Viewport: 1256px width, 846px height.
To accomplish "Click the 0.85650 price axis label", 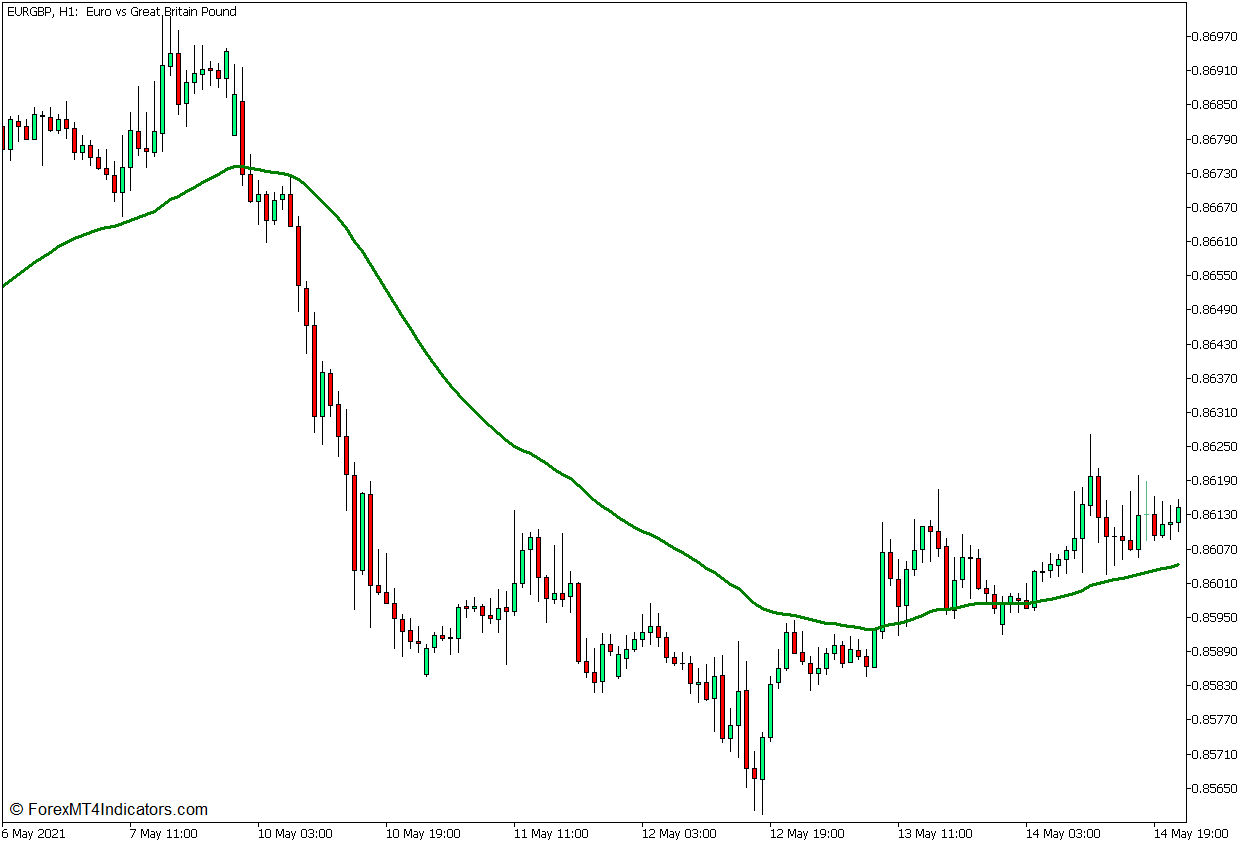I will (x=1214, y=788).
